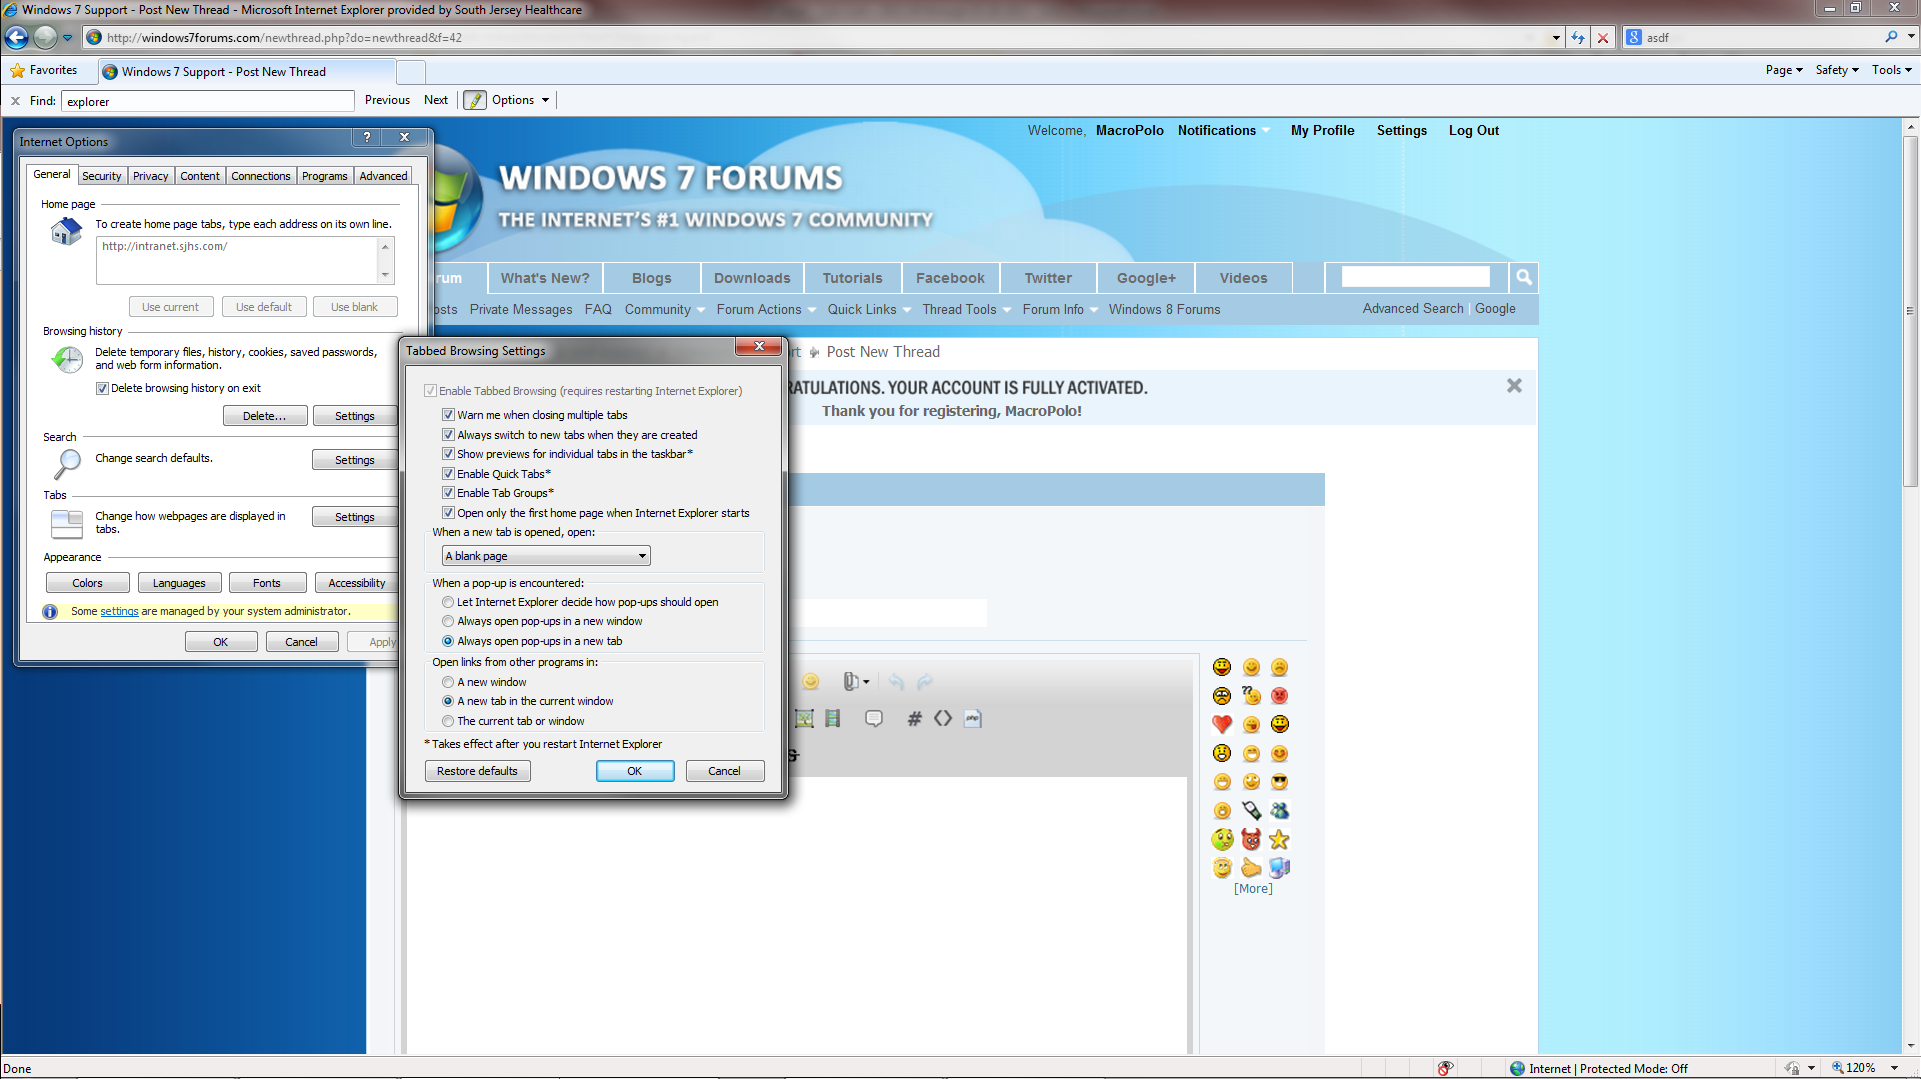Click the Refresh icon in address bar

click(1578, 38)
